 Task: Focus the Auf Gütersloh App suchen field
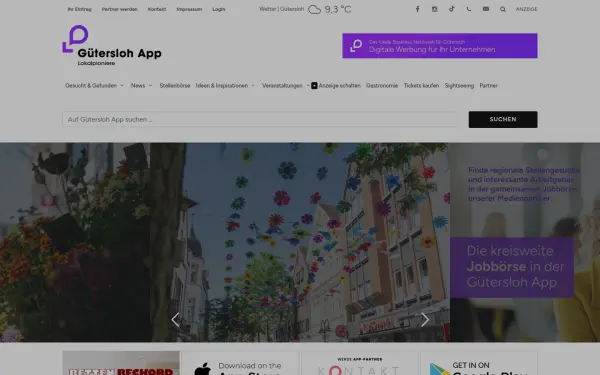pos(259,119)
